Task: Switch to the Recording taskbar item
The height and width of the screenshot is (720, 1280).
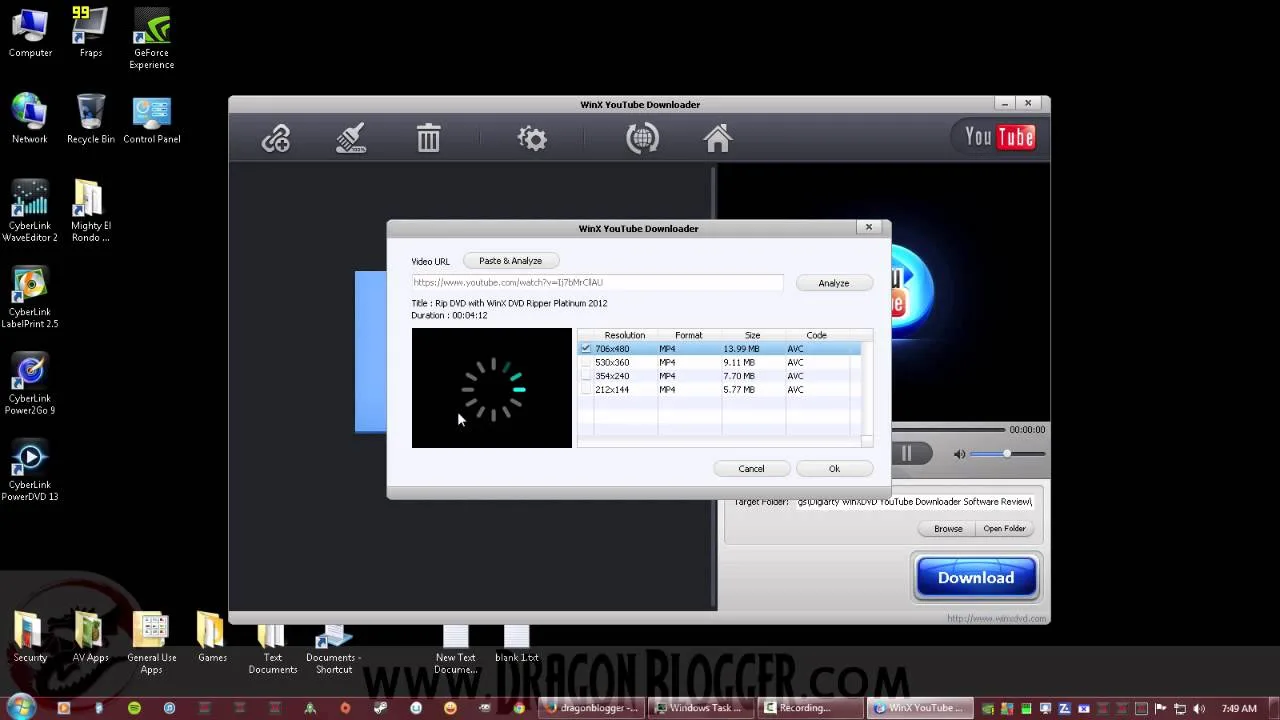Action: [808, 708]
